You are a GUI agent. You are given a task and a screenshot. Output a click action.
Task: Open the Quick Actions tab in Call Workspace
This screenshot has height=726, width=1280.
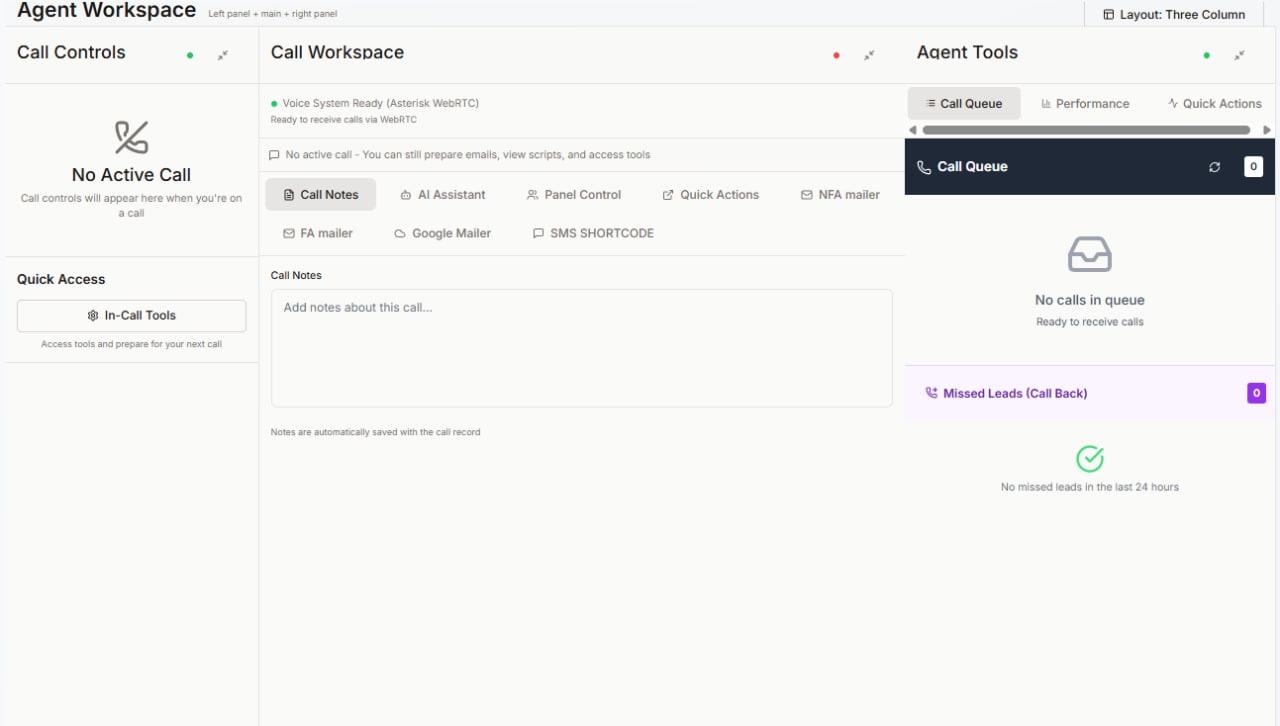(711, 195)
